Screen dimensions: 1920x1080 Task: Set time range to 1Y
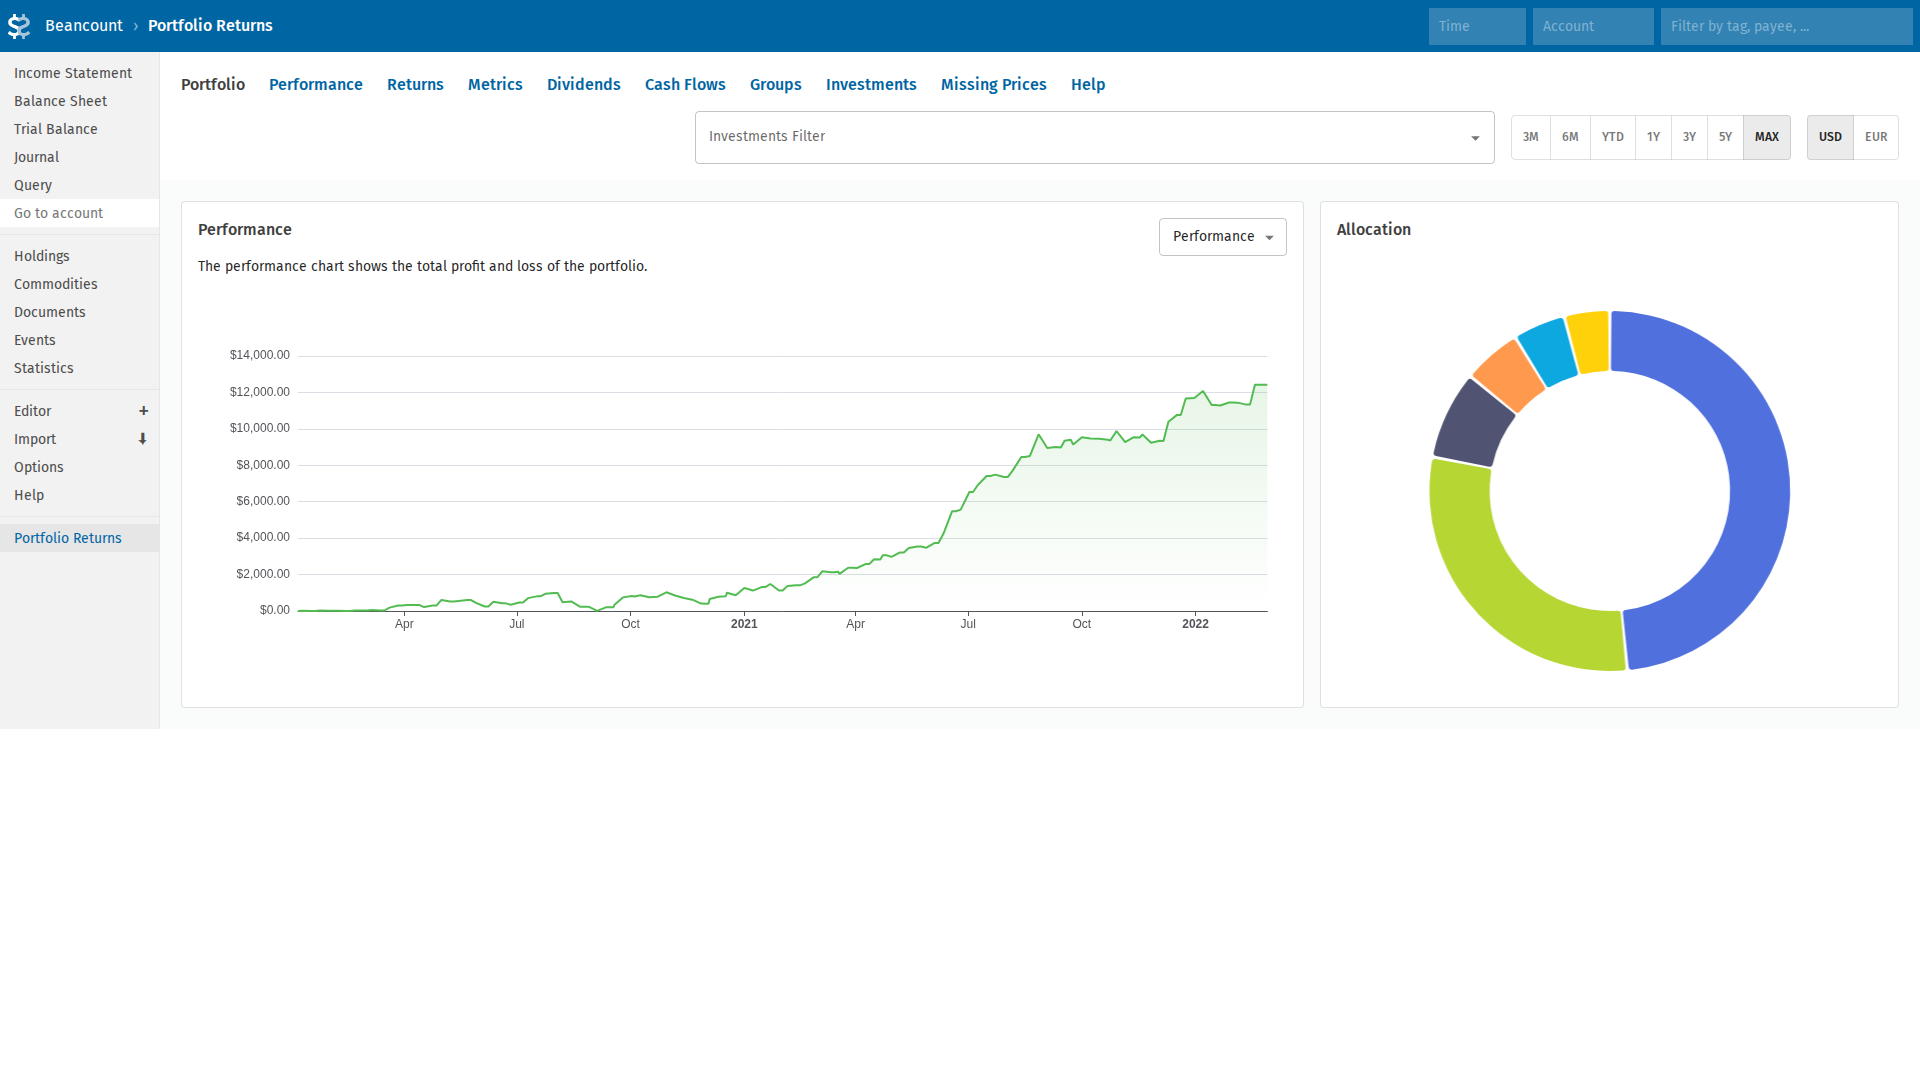[1652, 137]
